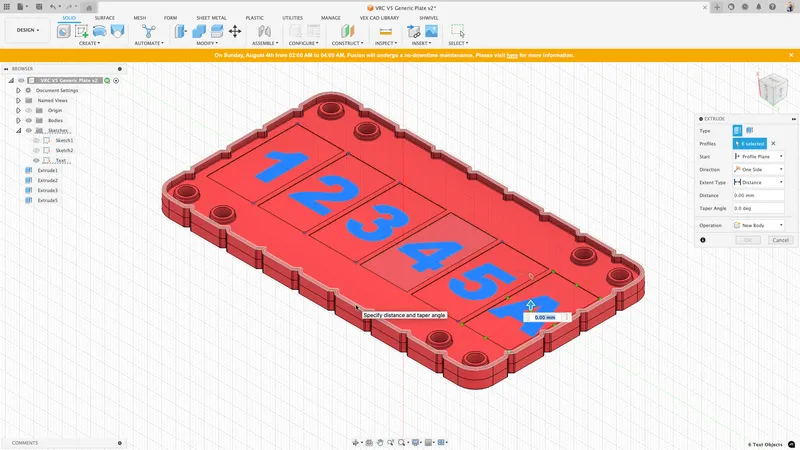Hide the Text sketch via eye icon

(x=36, y=160)
